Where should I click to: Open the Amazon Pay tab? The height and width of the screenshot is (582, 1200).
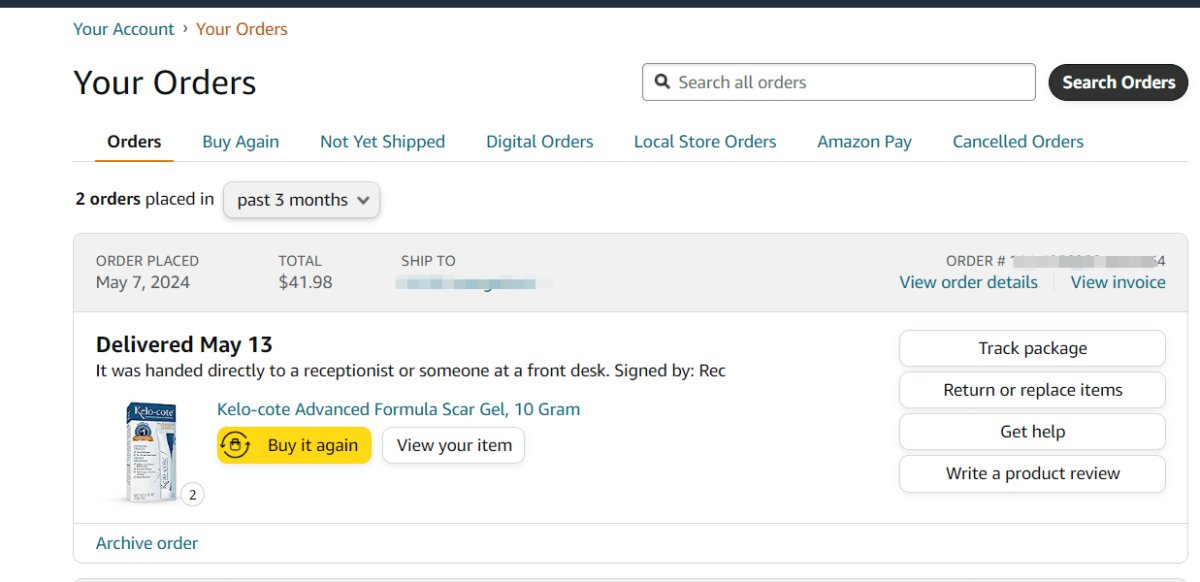click(864, 142)
